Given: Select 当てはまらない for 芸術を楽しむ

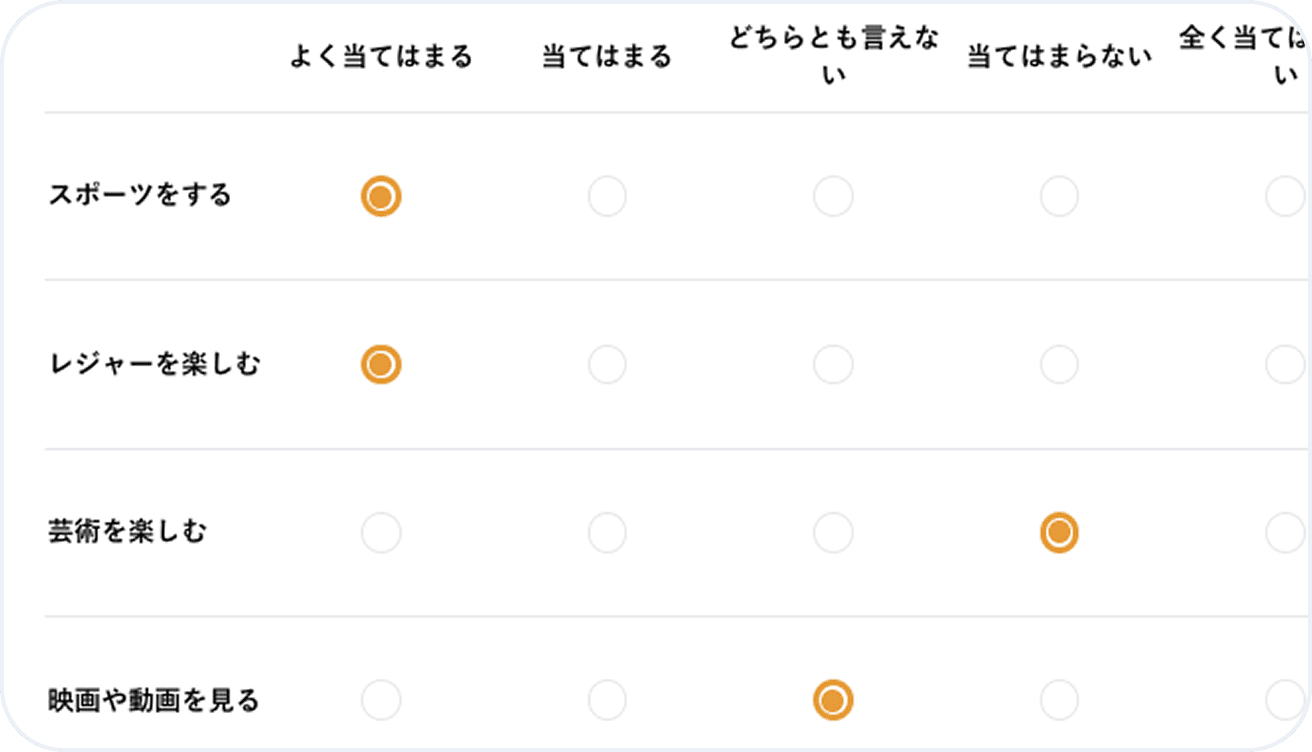Looking at the screenshot, I should pos(1059,532).
